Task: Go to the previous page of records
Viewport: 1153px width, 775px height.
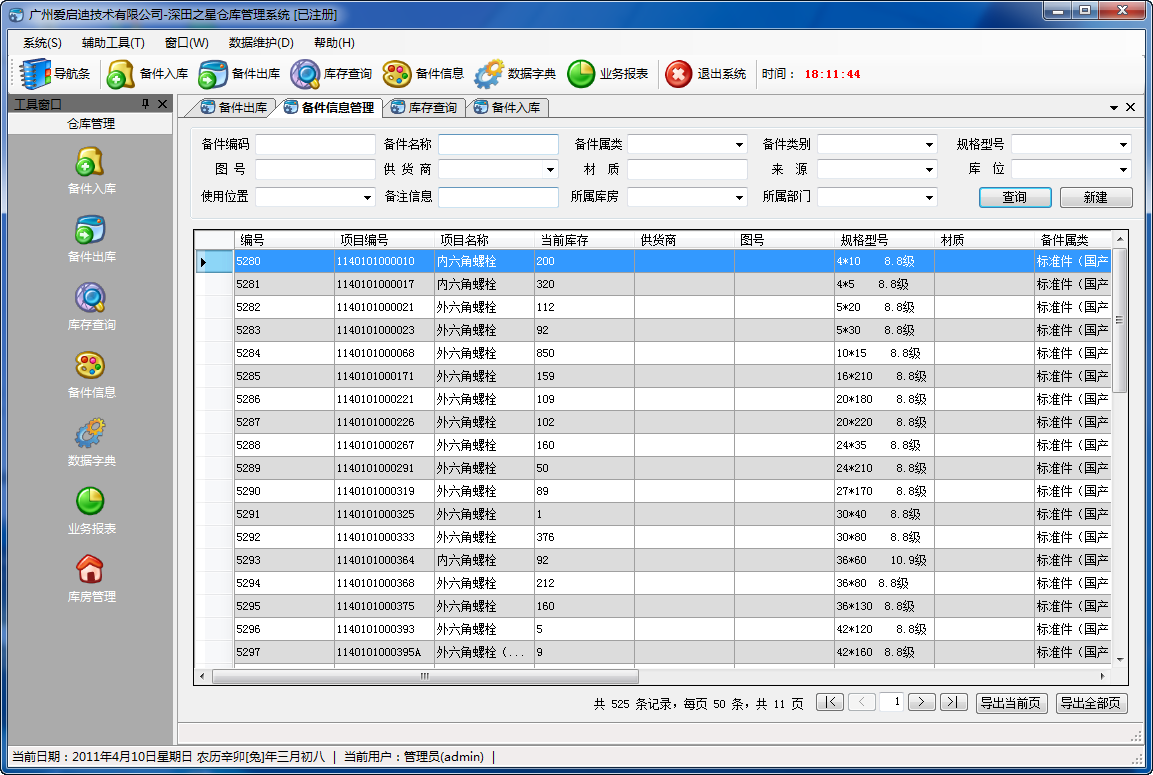Action: pos(861,702)
